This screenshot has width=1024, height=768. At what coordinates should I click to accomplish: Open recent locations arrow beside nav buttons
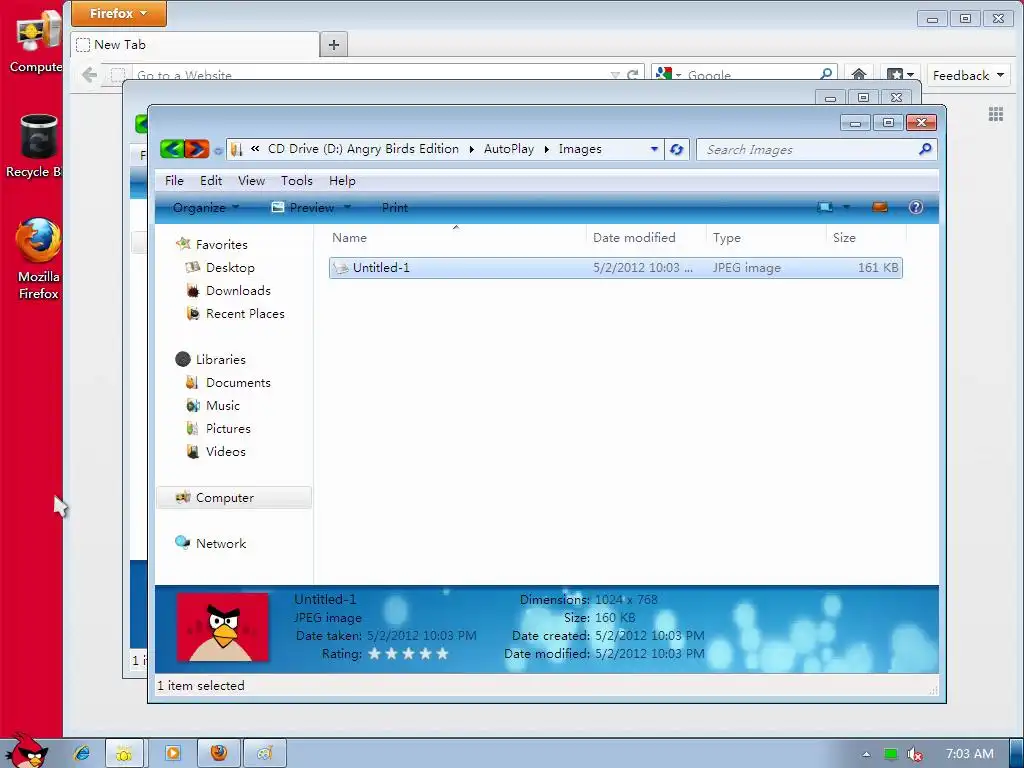(x=218, y=150)
